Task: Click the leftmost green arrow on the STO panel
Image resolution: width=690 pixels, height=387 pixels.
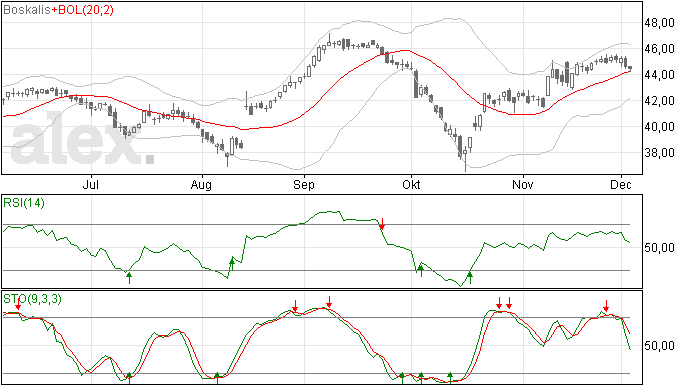Action: point(129,378)
